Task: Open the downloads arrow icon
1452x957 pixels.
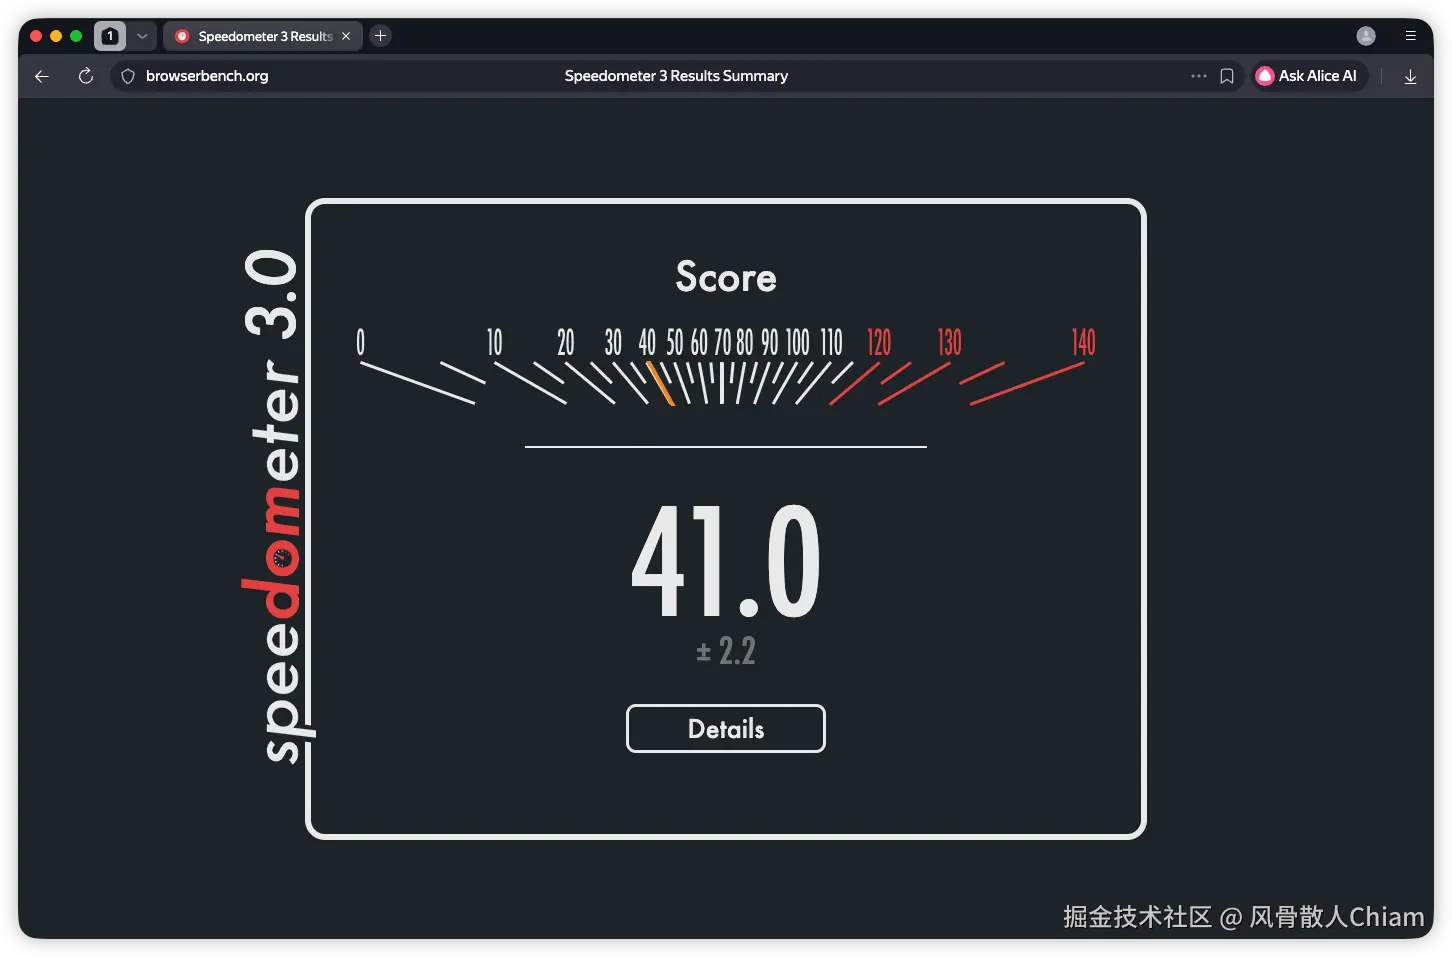Action: click(x=1410, y=76)
